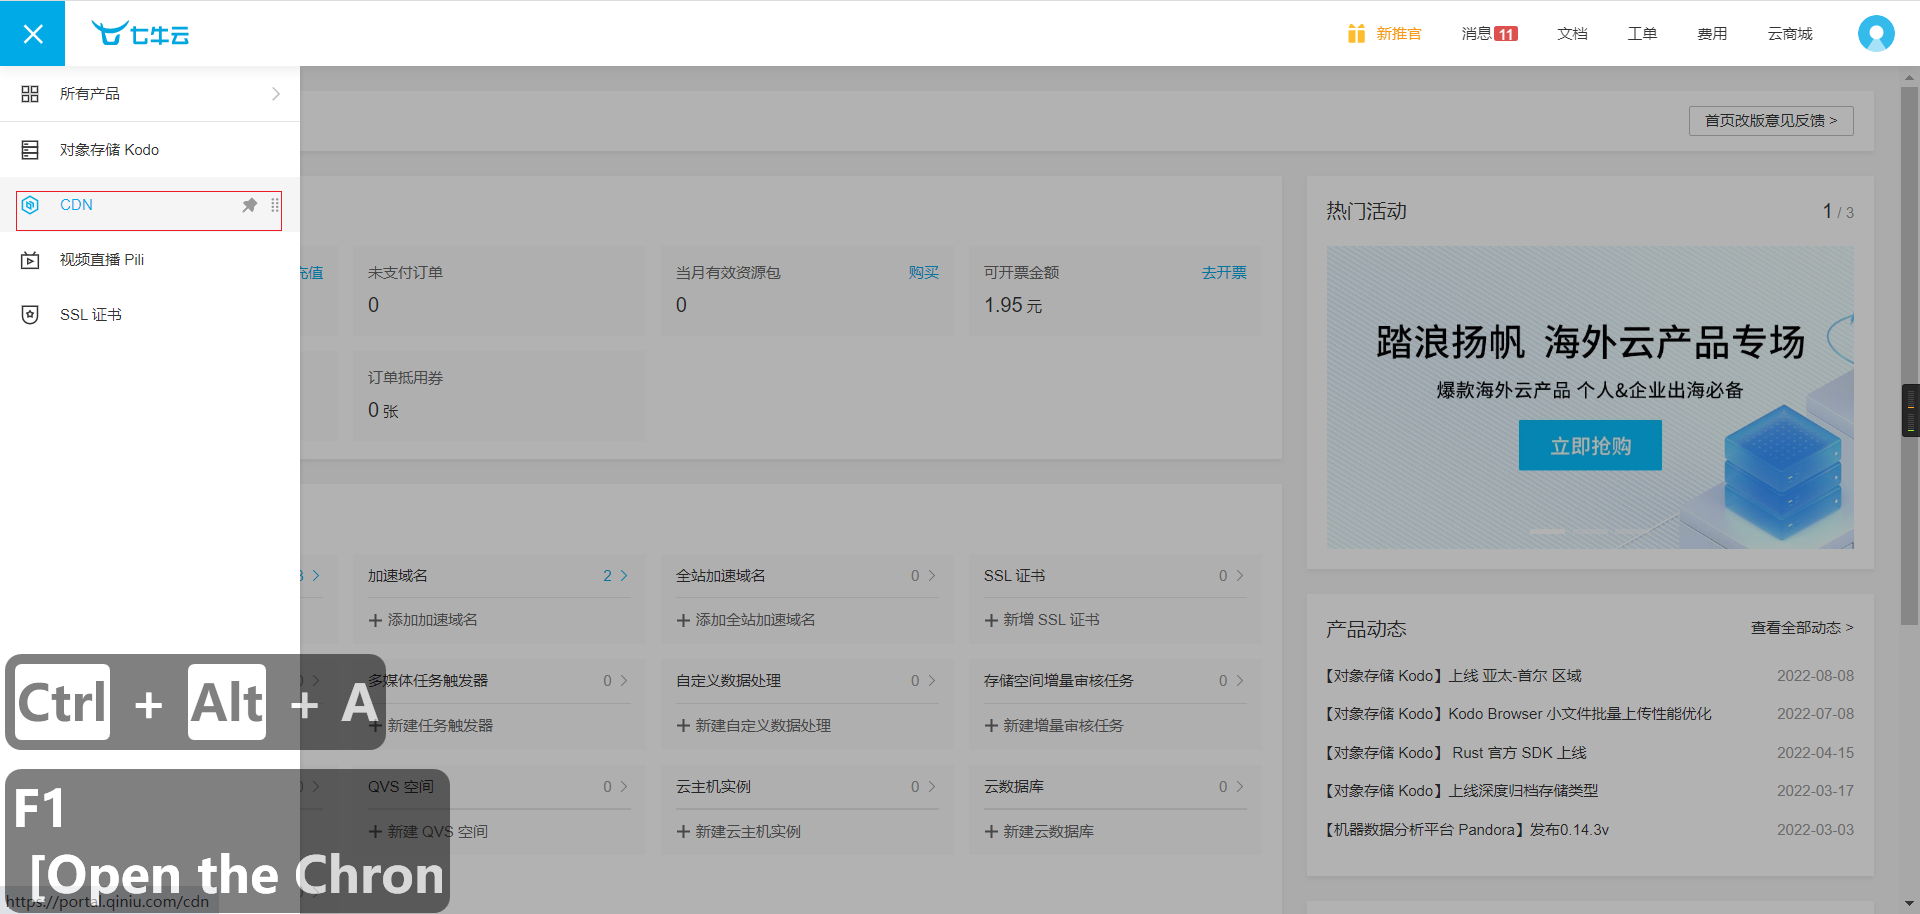Click 去开票 invoice link
Viewport: 1920px width, 914px height.
click(x=1224, y=272)
